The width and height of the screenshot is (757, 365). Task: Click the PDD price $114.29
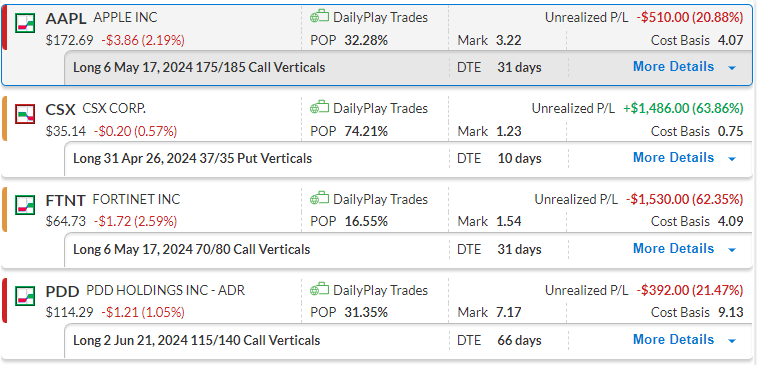coord(69,312)
